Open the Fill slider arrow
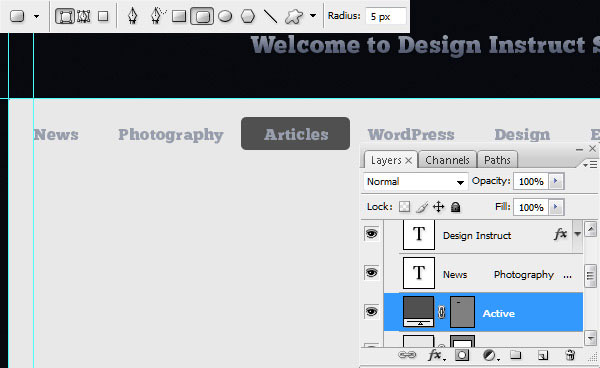The width and height of the screenshot is (600, 368). [x=556, y=207]
